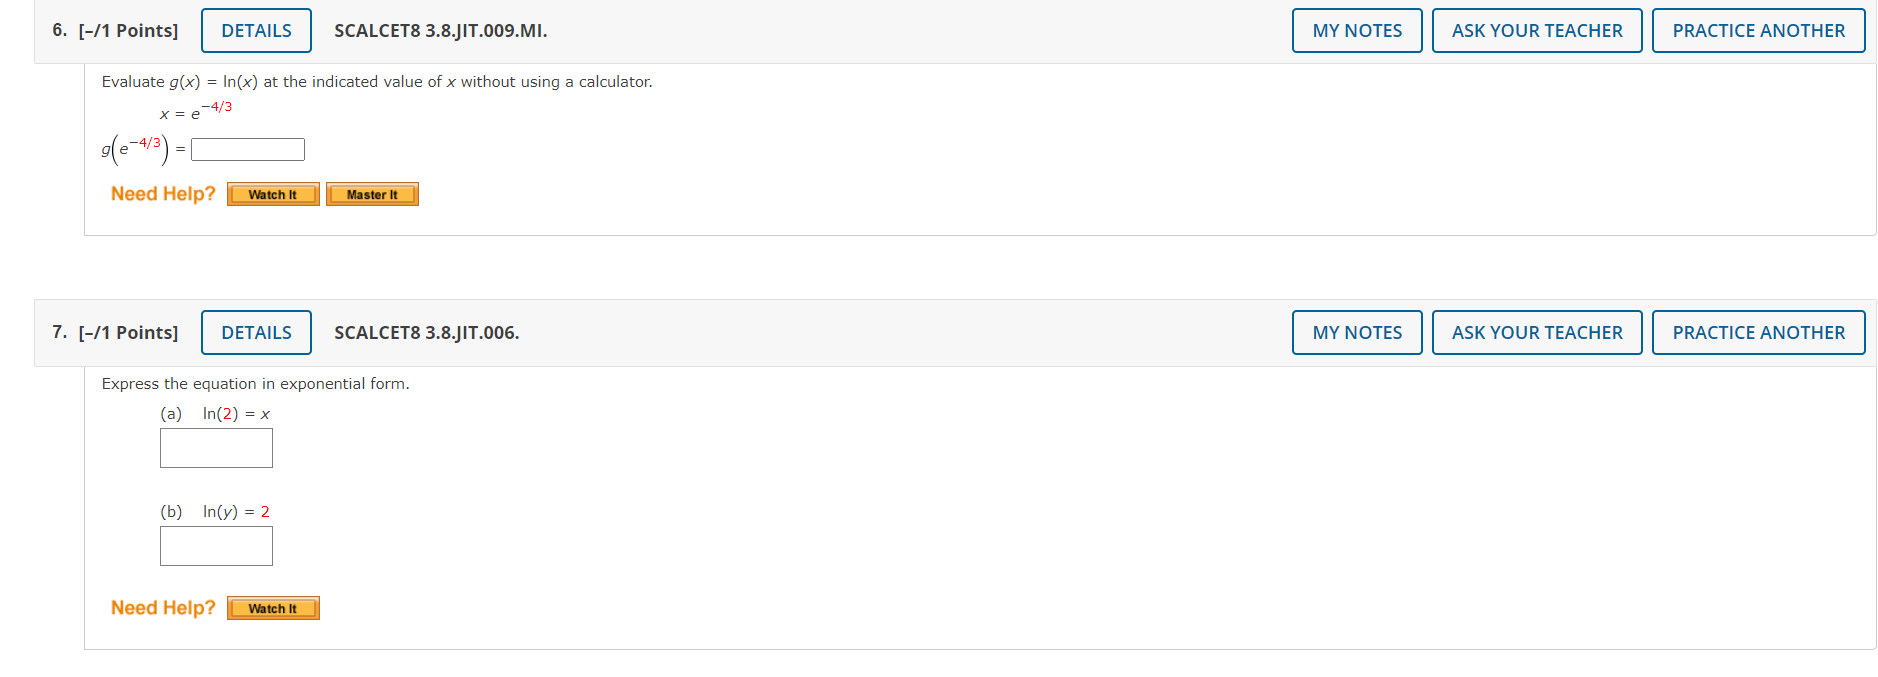Click the SCALCET8 3.8.JIT.006 assignment label

tap(427, 332)
